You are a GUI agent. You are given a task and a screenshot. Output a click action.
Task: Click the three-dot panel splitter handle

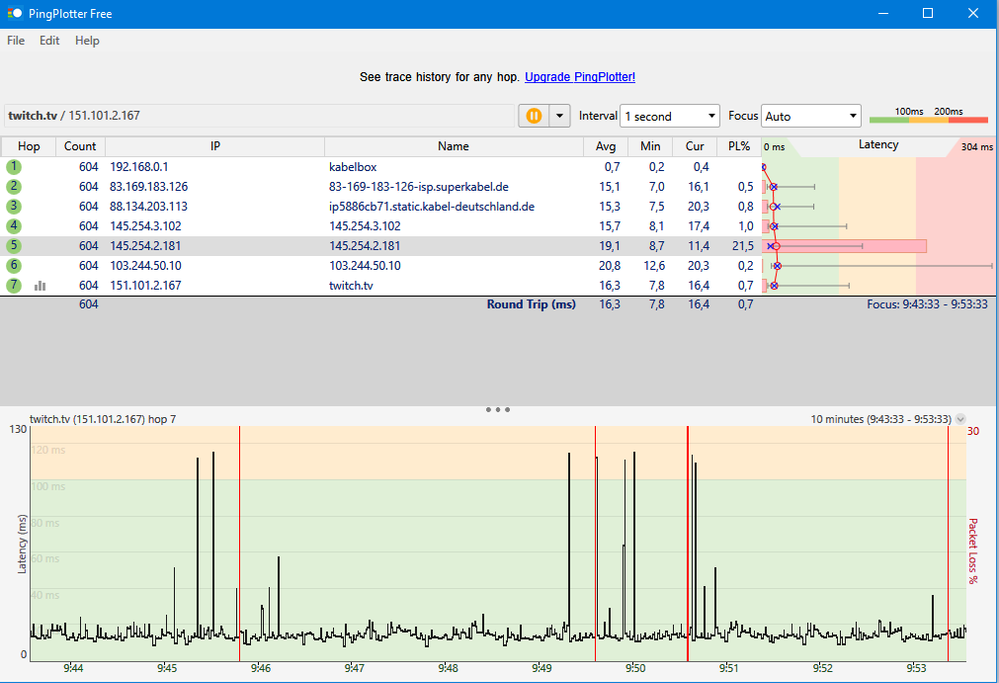(498, 410)
